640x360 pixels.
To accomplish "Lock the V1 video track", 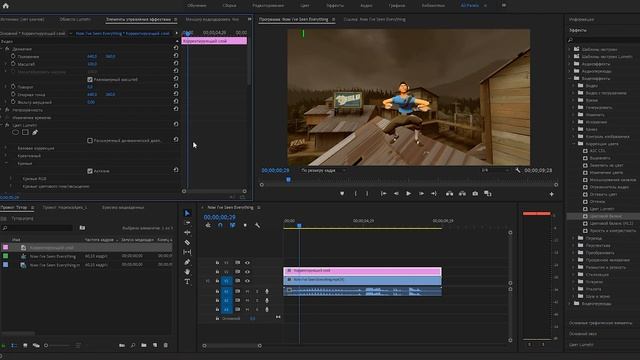I will pyautogui.click(x=218, y=281).
